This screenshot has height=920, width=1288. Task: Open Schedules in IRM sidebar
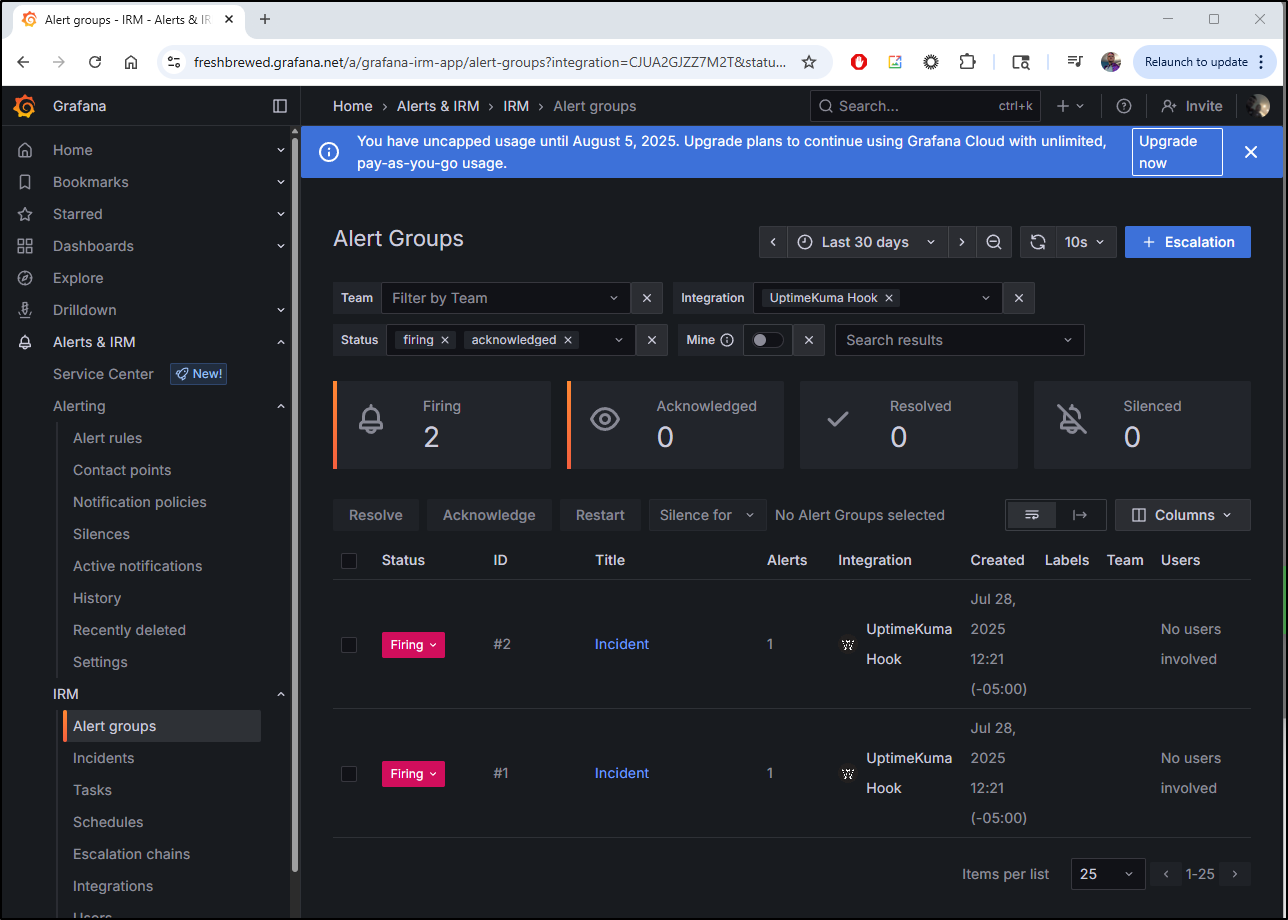(108, 822)
